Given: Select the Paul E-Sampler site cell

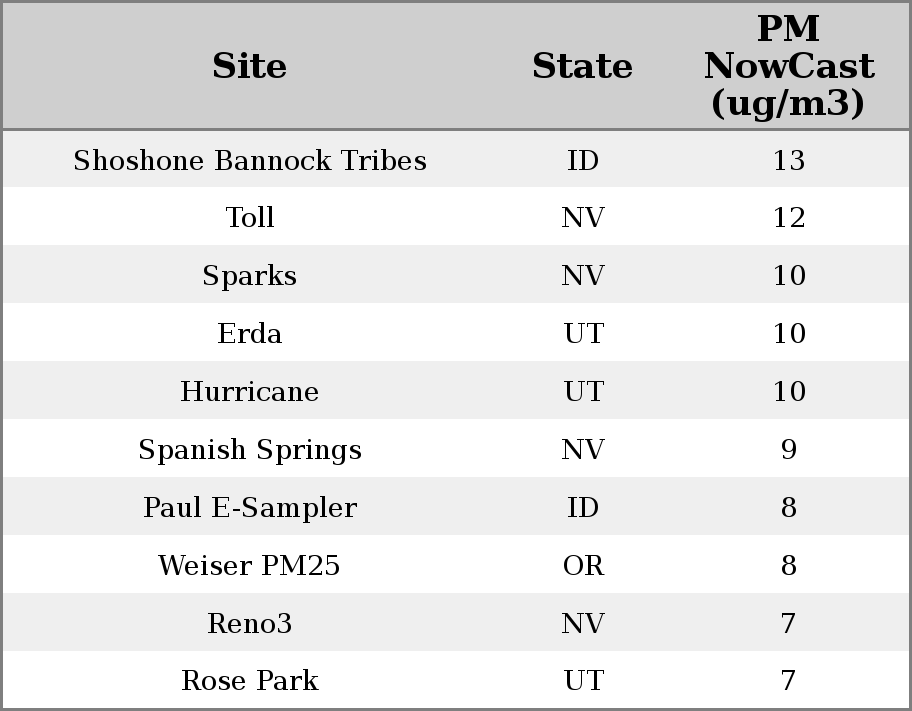Looking at the screenshot, I should coord(249,508).
